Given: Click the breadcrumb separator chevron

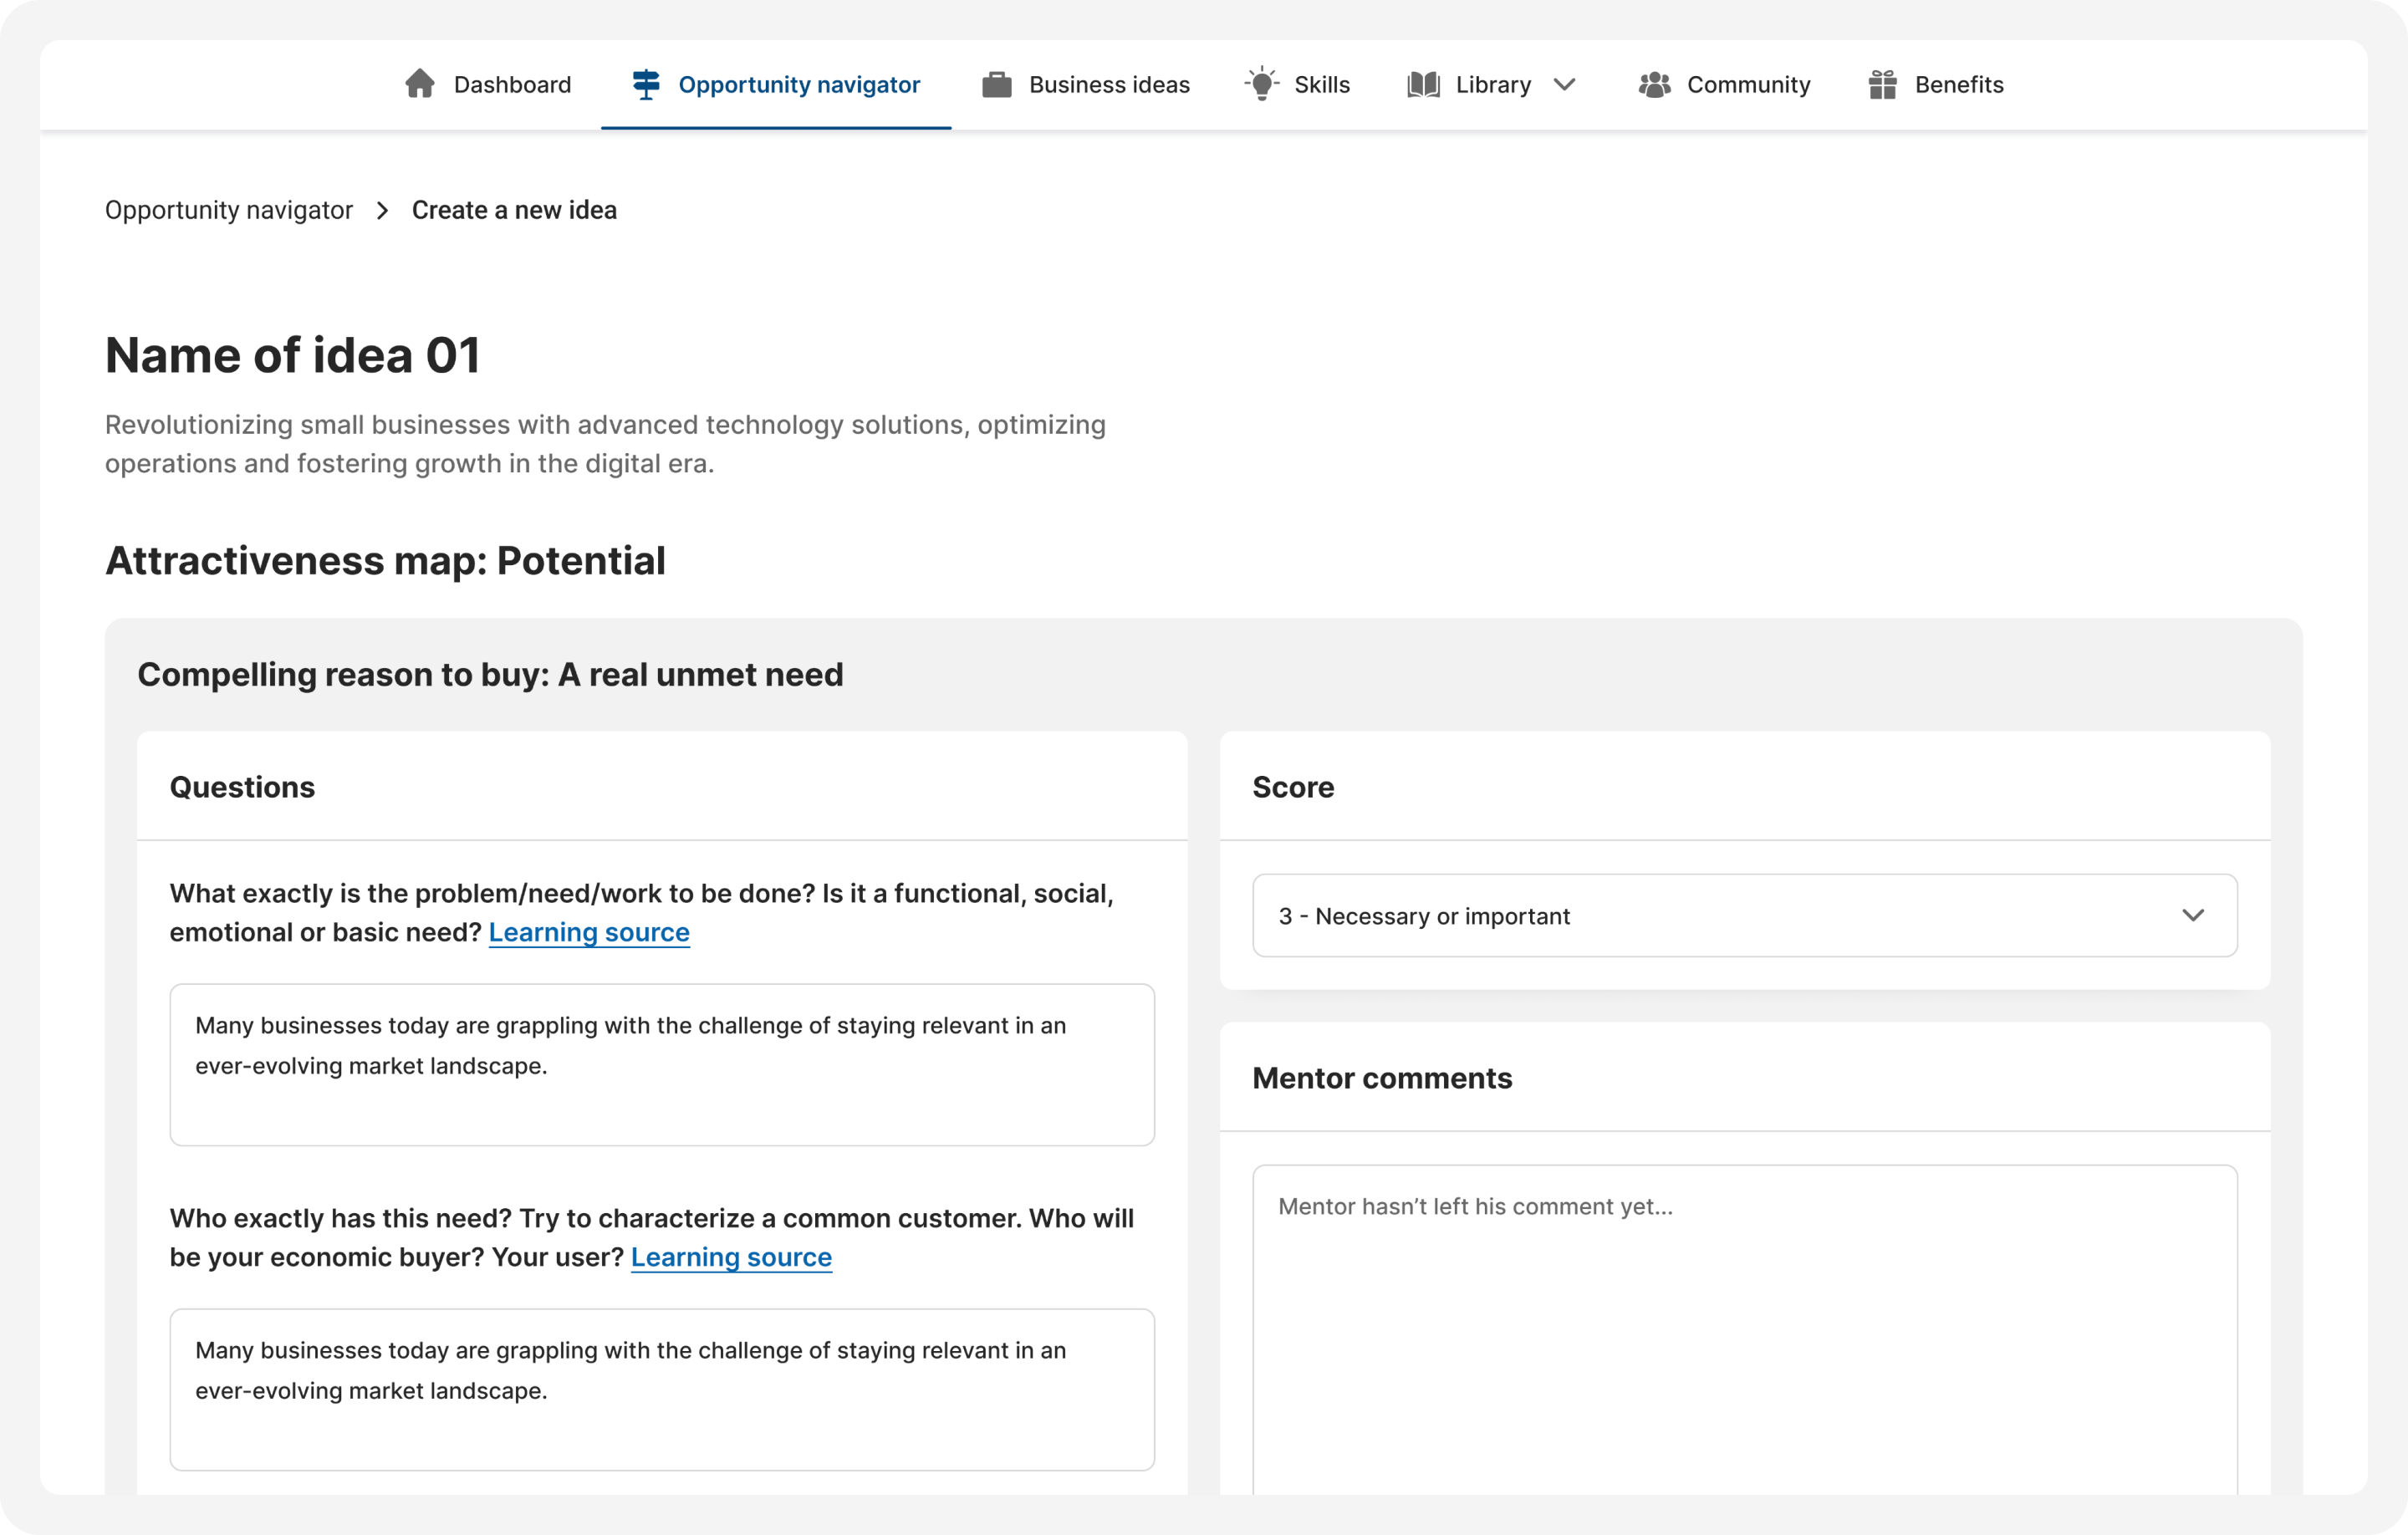Looking at the screenshot, I should point(383,210).
